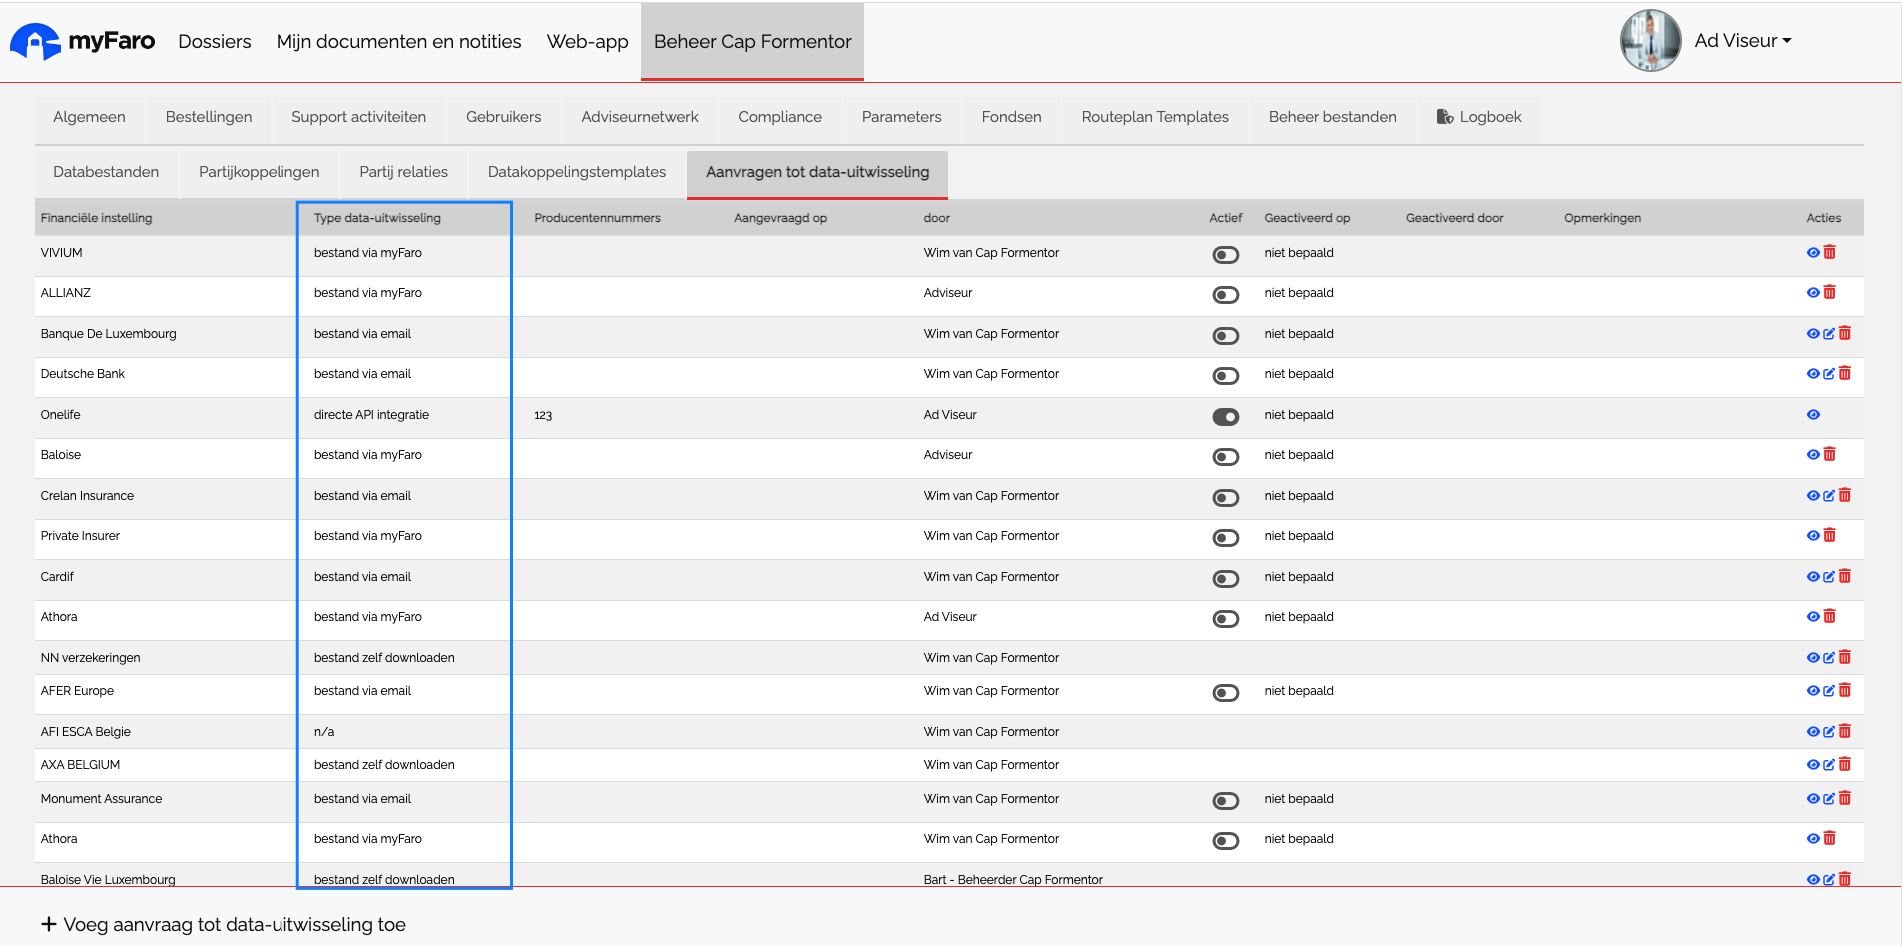Click the myFaro logo

82,41
